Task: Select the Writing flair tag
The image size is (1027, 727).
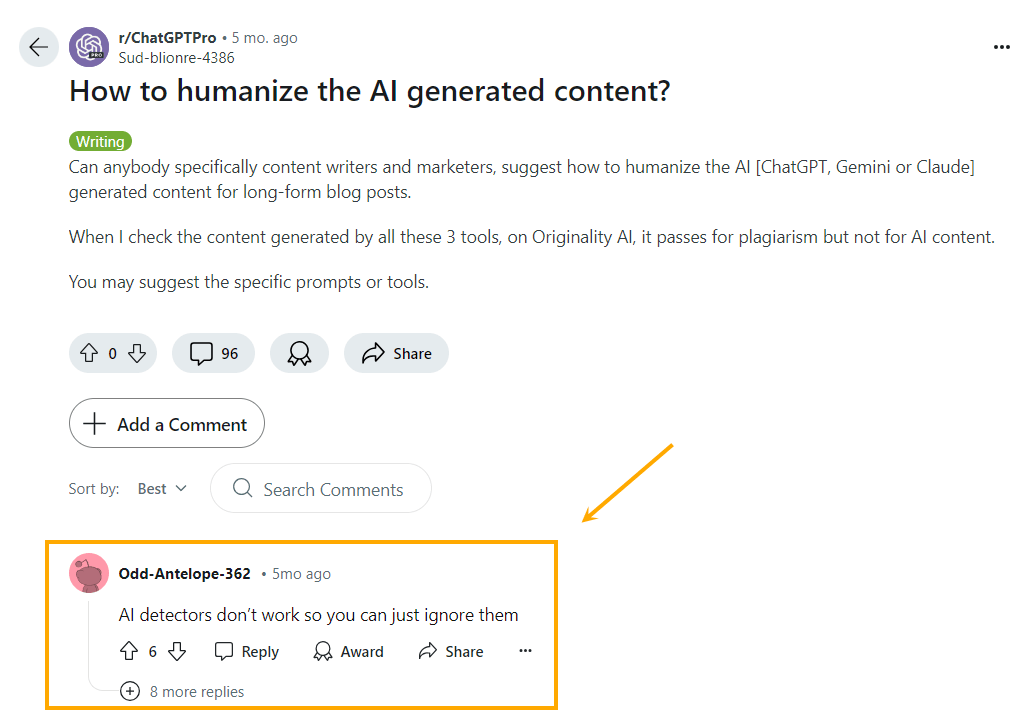Action: [100, 141]
